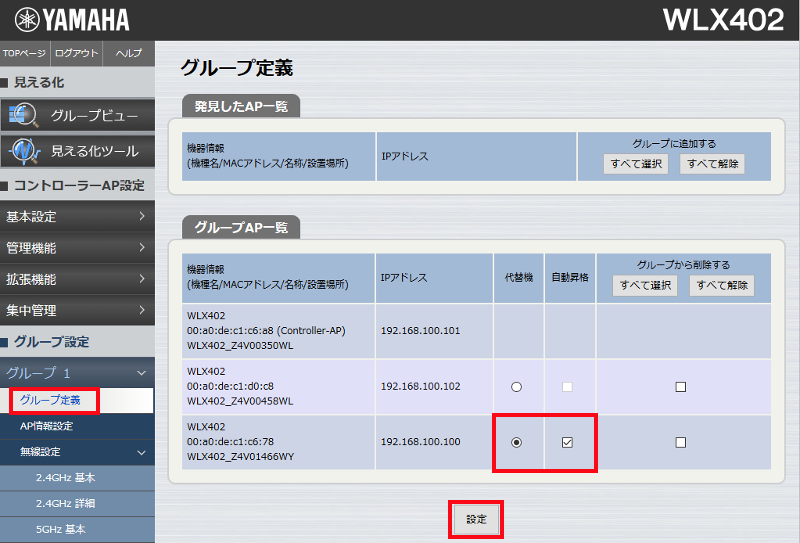This screenshot has height=543, width=800.
Task: Check delete checkbox for 192.168.100.102 row
Action: click(680, 387)
